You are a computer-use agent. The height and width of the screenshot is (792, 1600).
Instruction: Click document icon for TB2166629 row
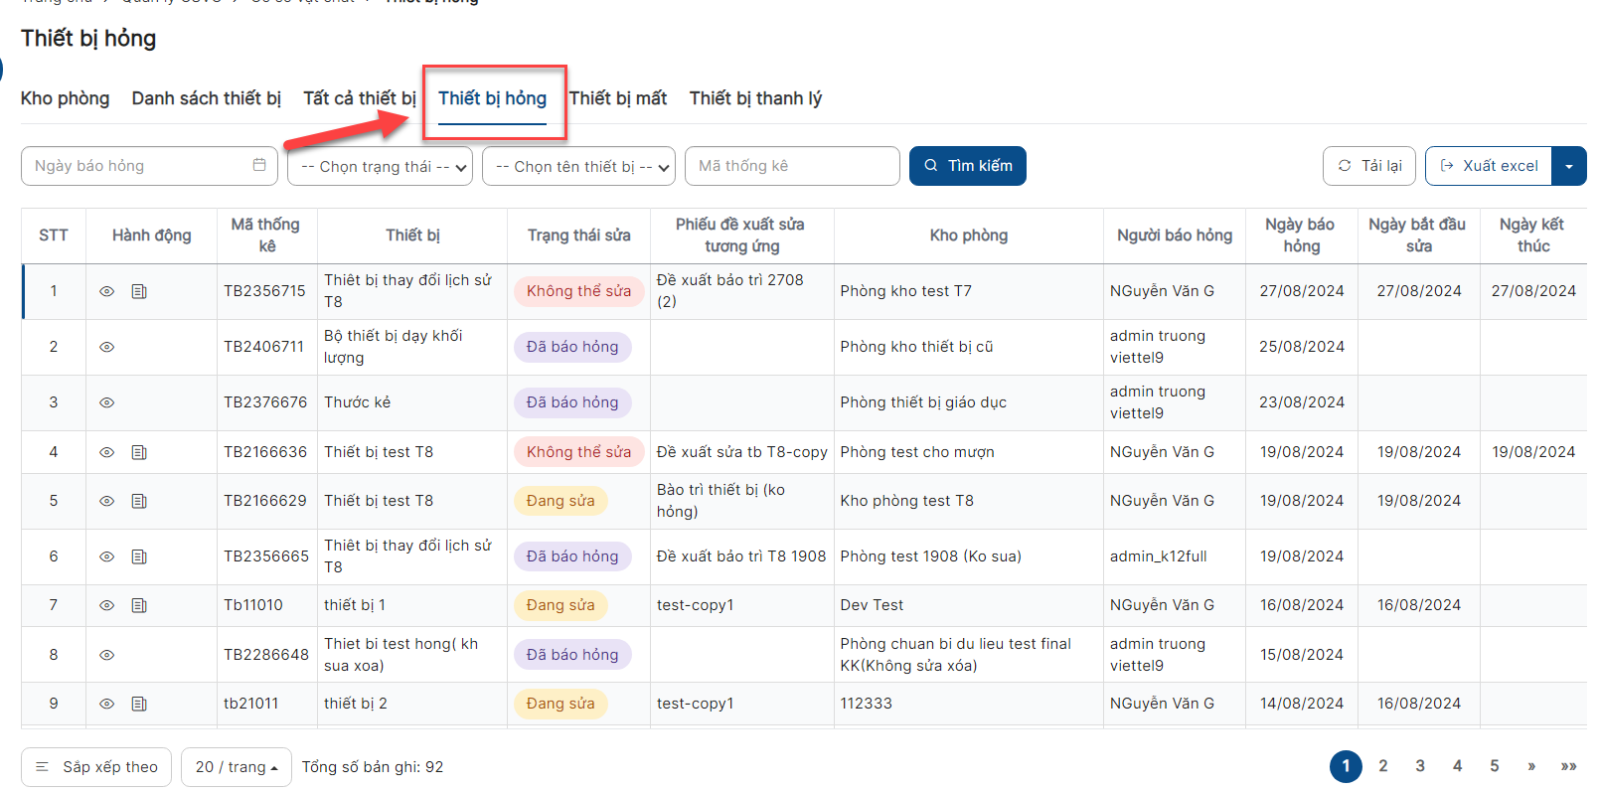click(139, 501)
